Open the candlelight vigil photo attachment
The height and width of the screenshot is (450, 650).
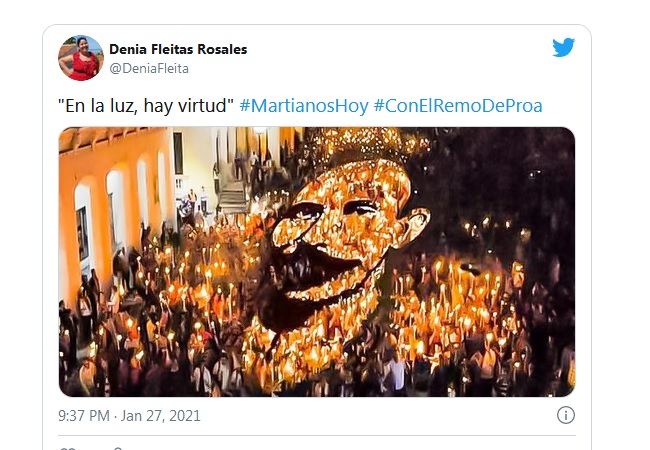pos(317,262)
